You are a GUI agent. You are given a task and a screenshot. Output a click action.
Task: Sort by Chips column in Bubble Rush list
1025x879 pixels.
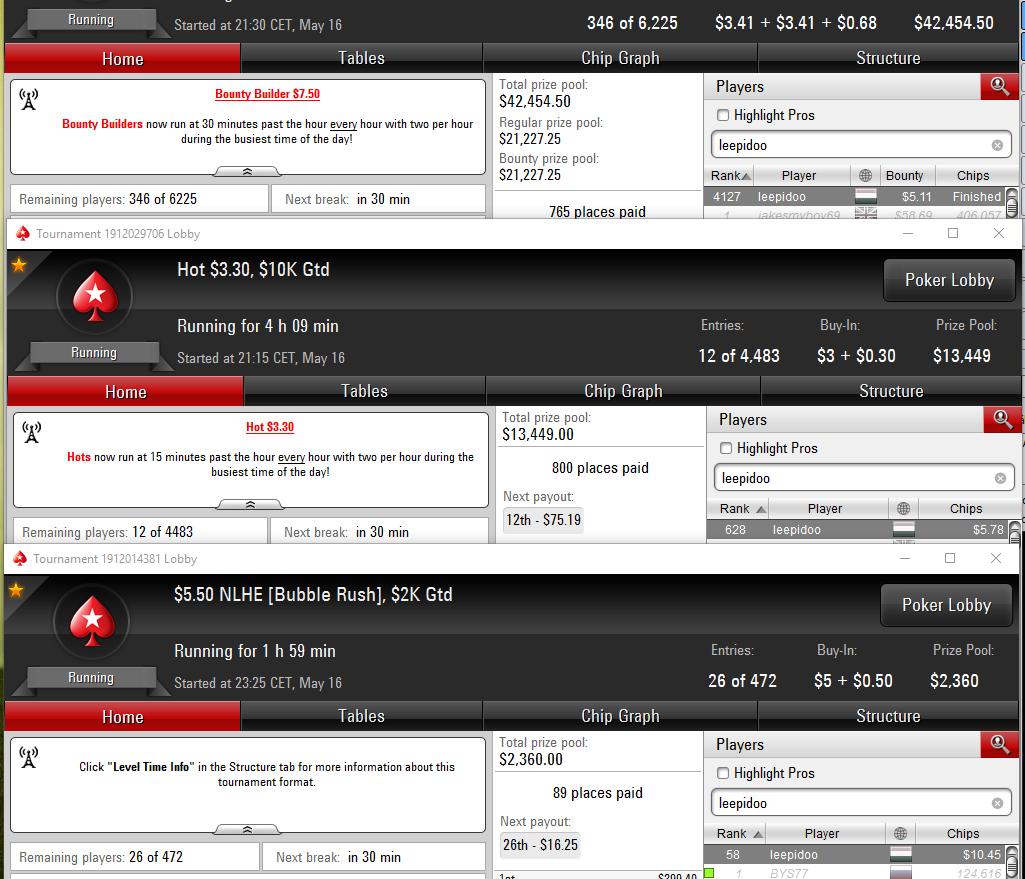(963, 833)
